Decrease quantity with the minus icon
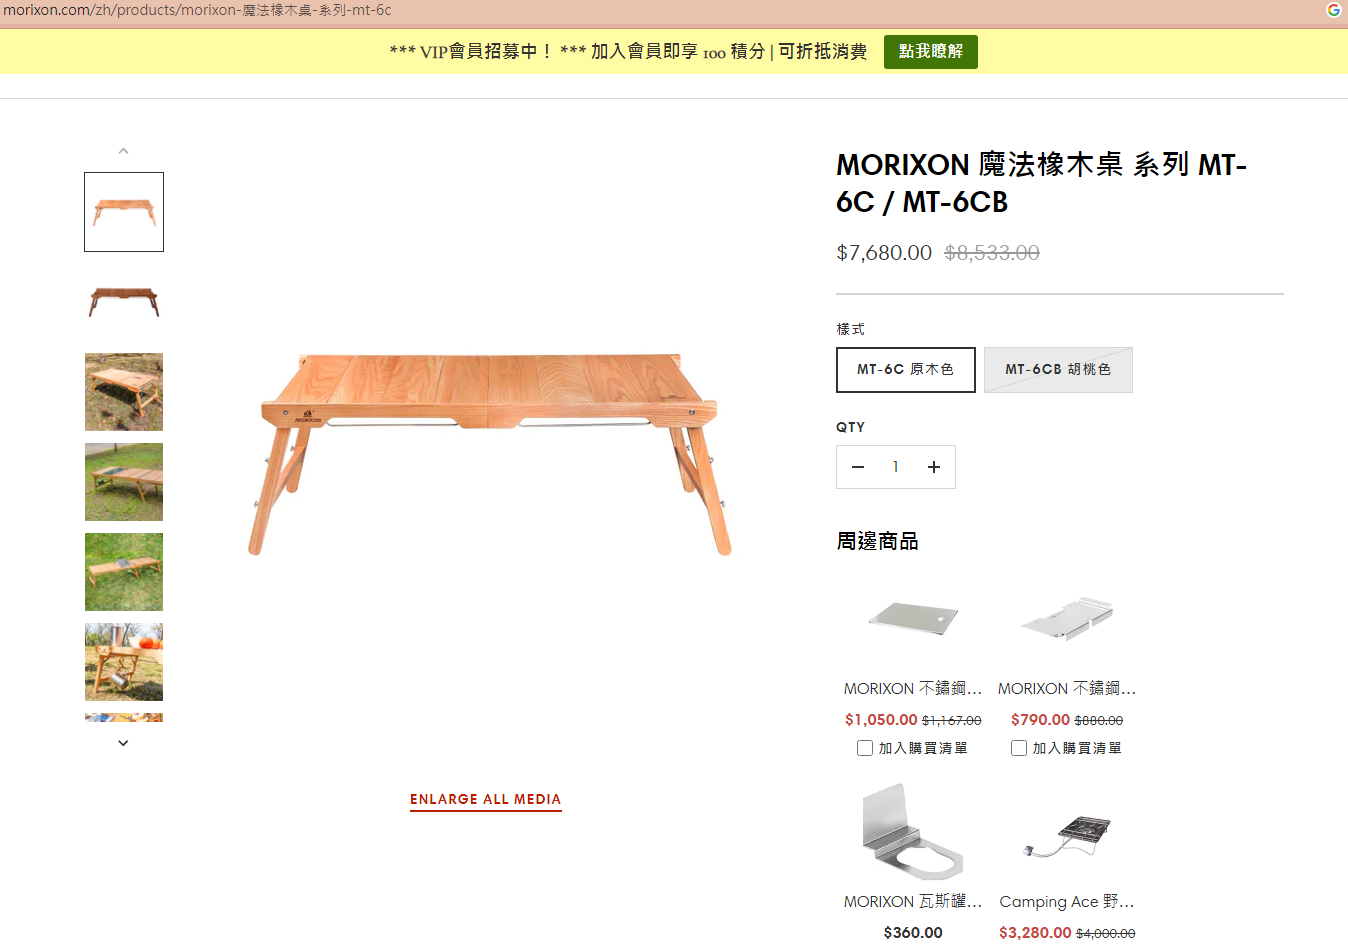1348x946 pixels. pos(858,467)
